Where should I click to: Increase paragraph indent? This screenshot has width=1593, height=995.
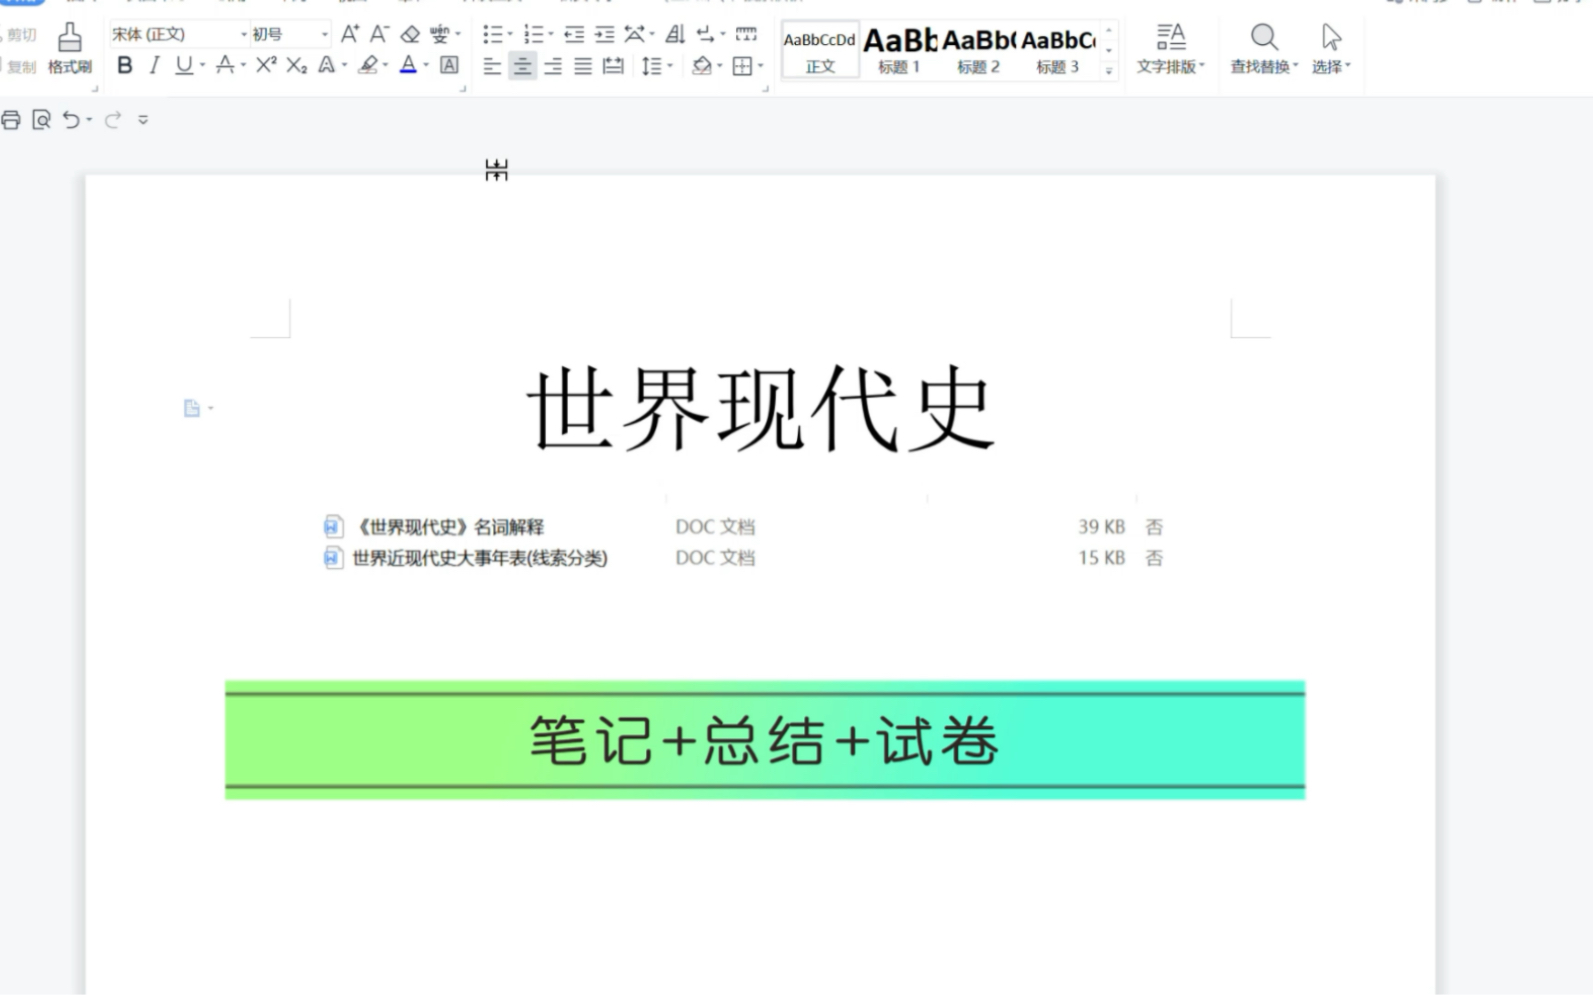[x=604, y=34]
